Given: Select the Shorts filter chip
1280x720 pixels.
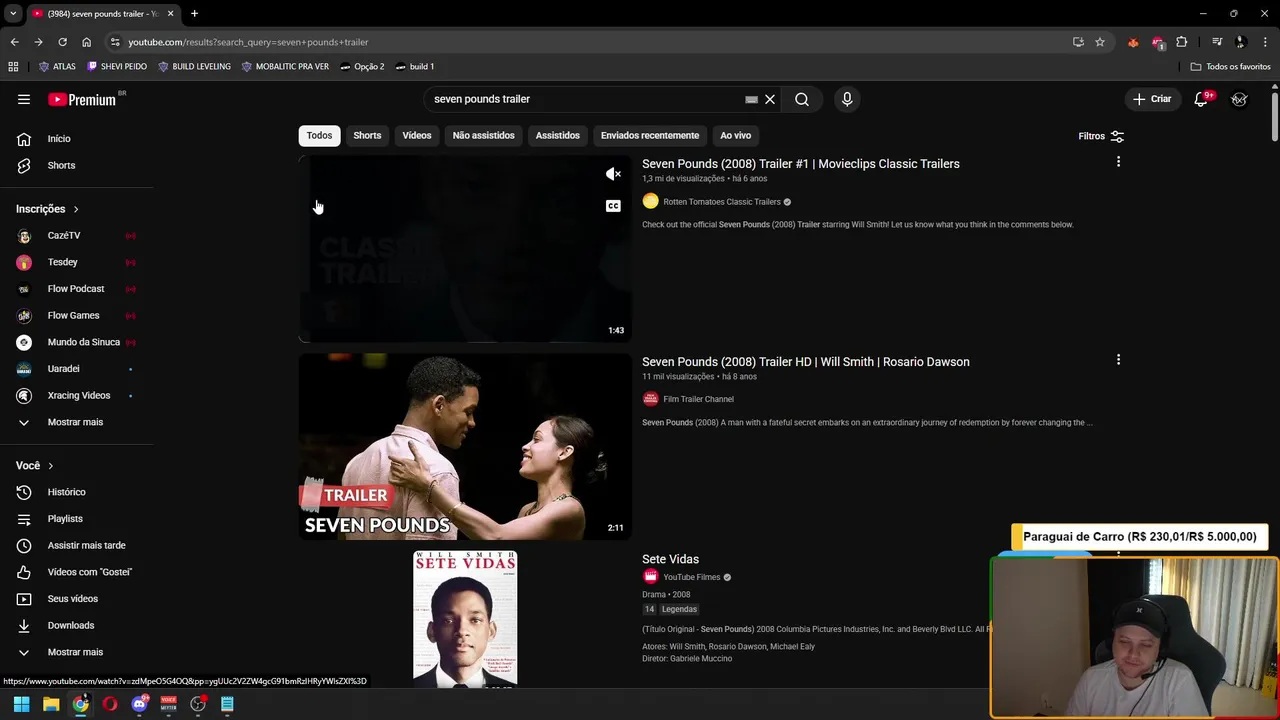Looking at the screenshot, I should click(x=367, y=135).
